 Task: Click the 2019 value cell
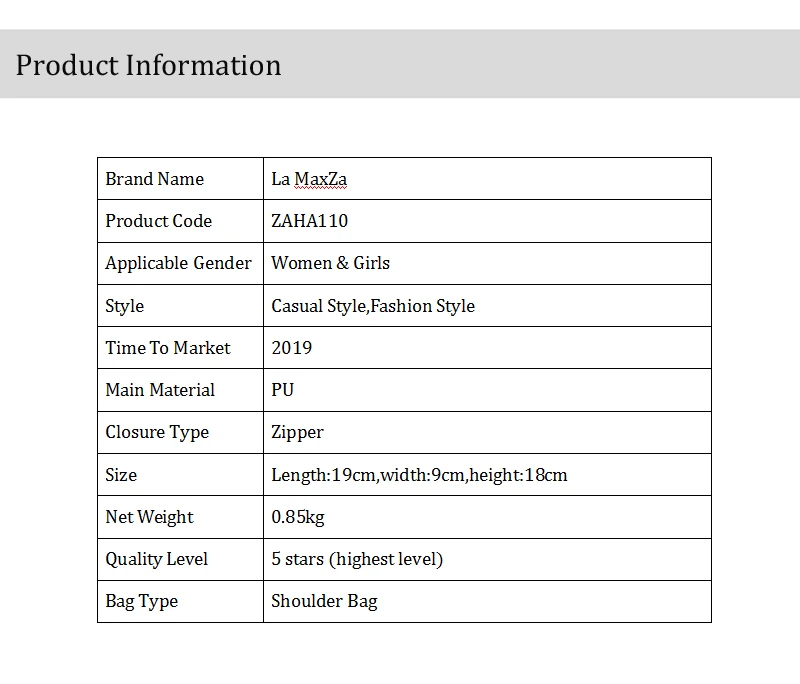click(x=487, y=348)
